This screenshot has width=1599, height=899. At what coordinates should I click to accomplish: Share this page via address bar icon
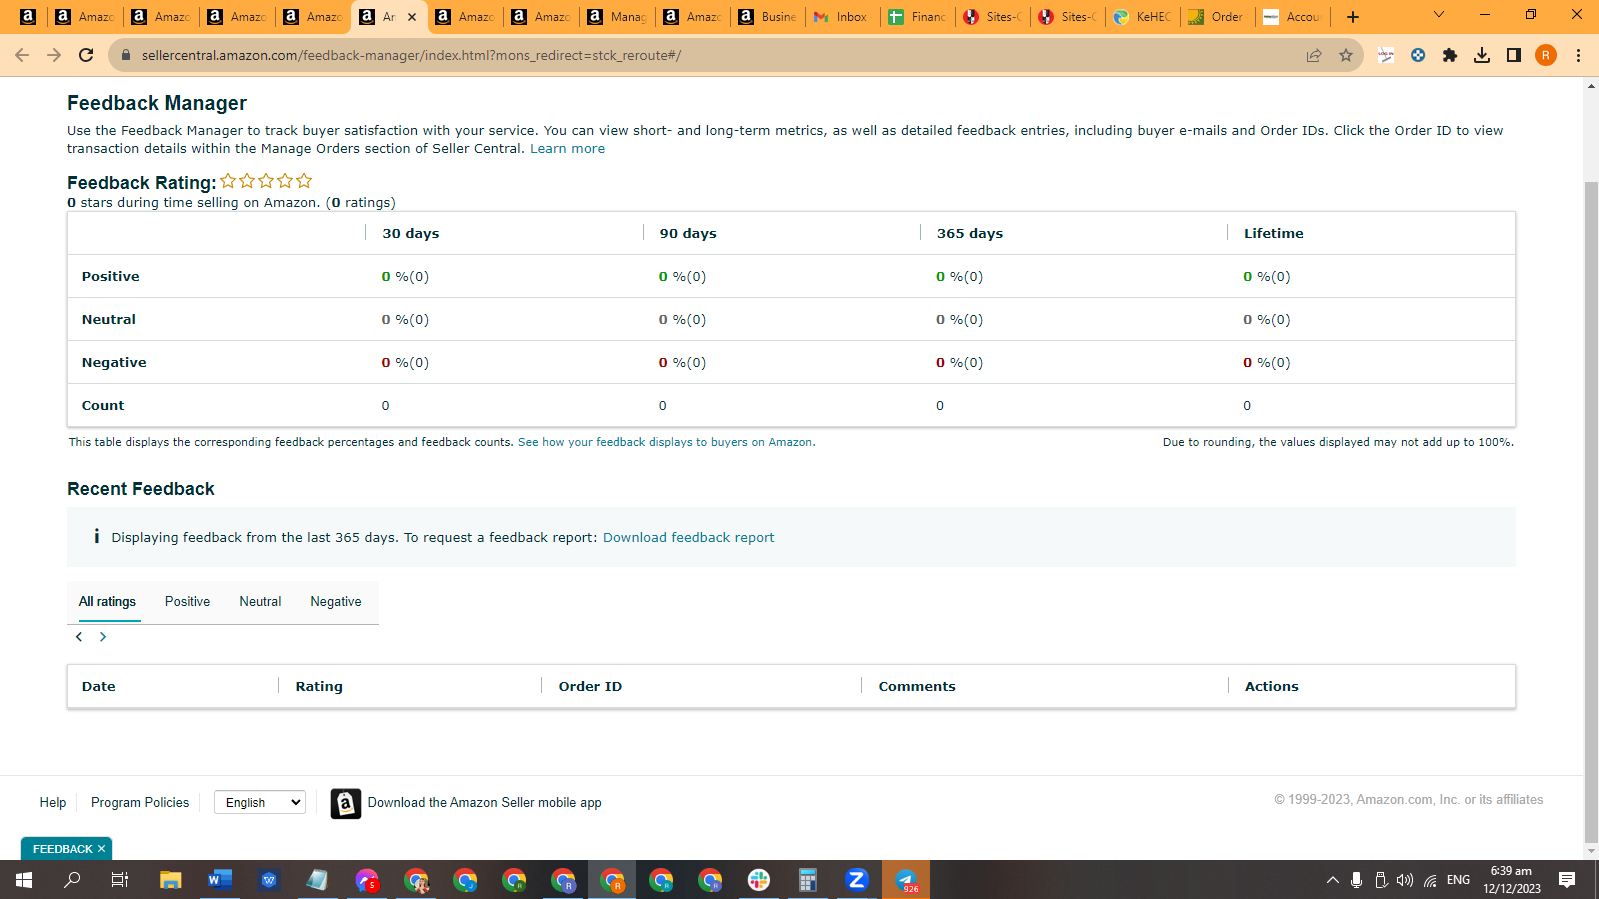click(x=1314, y=55)
